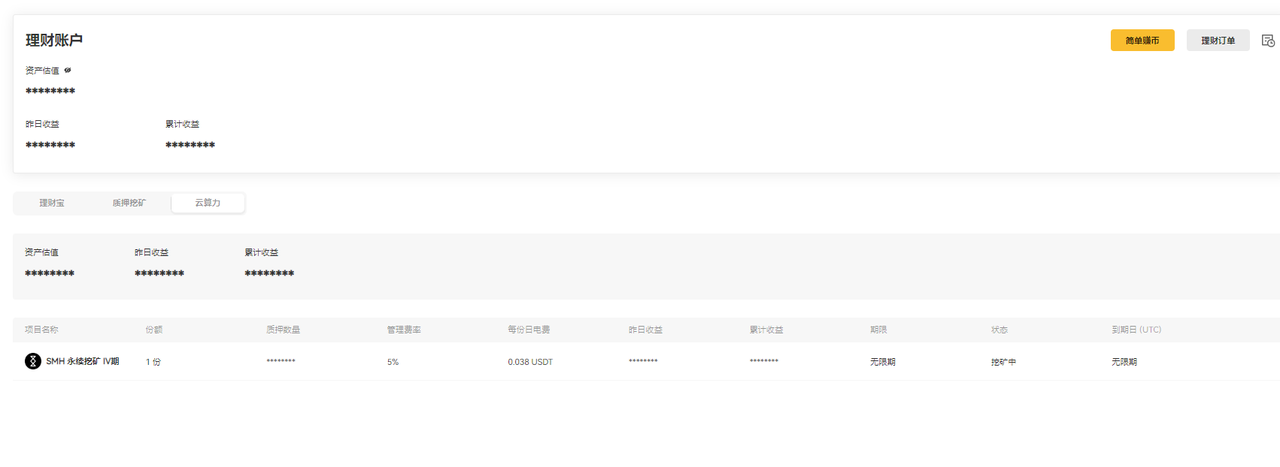
Task: Toggle the asset value visibility eye icon
Action: point(68,70)
